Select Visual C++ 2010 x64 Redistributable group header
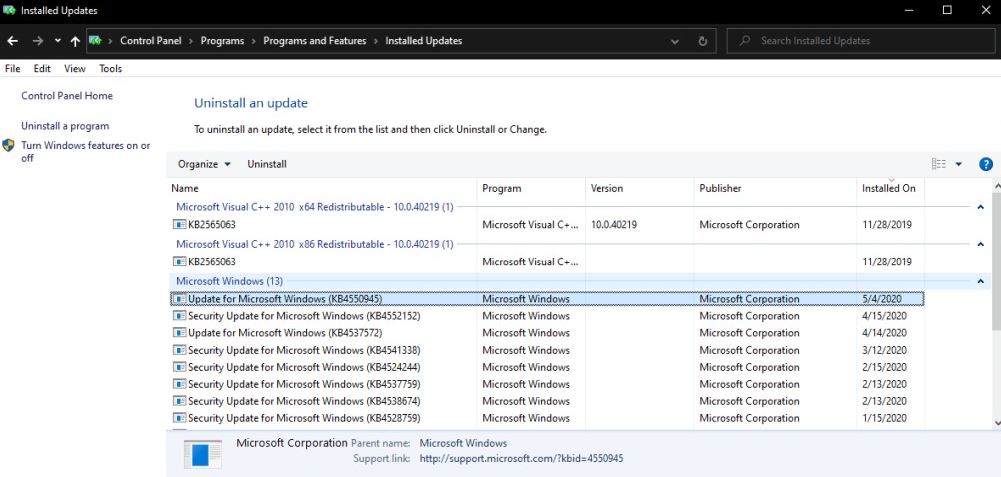This screenshot has width=1001, height=477. 315,207
